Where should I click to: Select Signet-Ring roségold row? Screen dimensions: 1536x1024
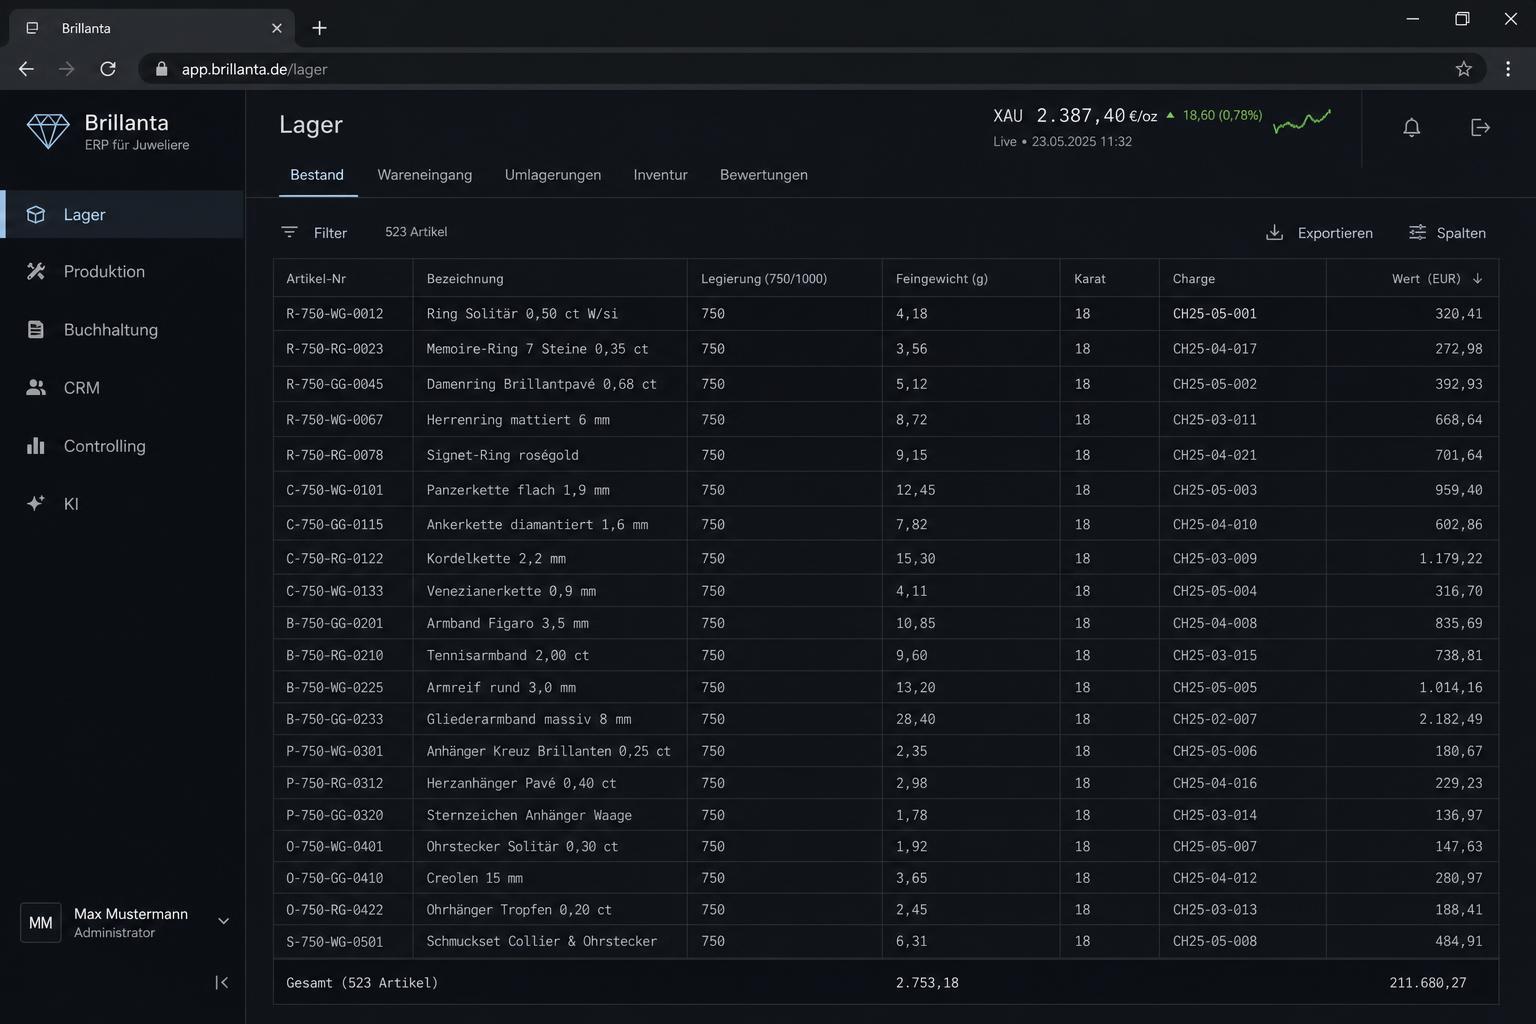[x=886, y=454]
